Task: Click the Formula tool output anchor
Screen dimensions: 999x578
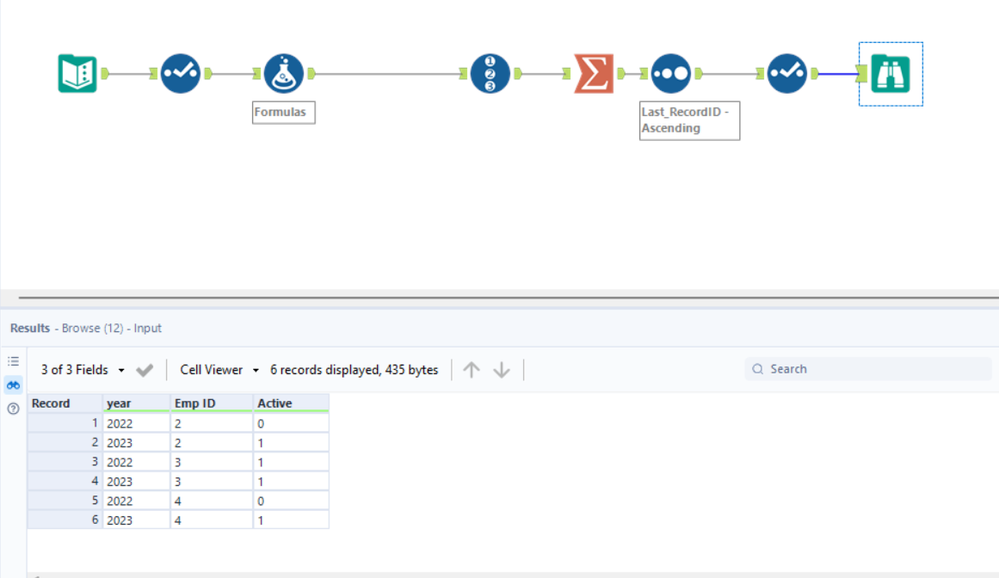Action: [312, 73]
